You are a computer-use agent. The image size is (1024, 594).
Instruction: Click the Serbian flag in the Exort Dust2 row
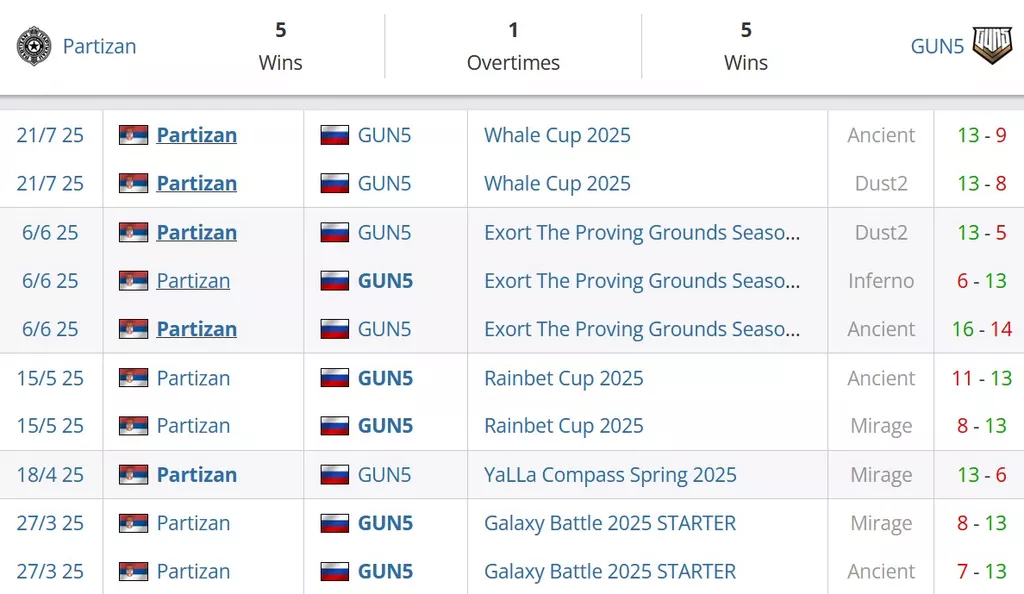point(133,232)
